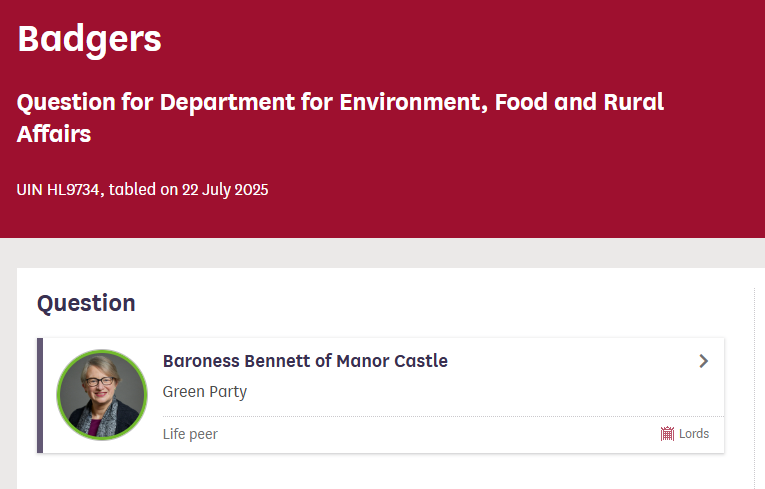This screenshot has width=765, height=489.
Task: Click the "Green Party" party label
Action: [204, 392]
